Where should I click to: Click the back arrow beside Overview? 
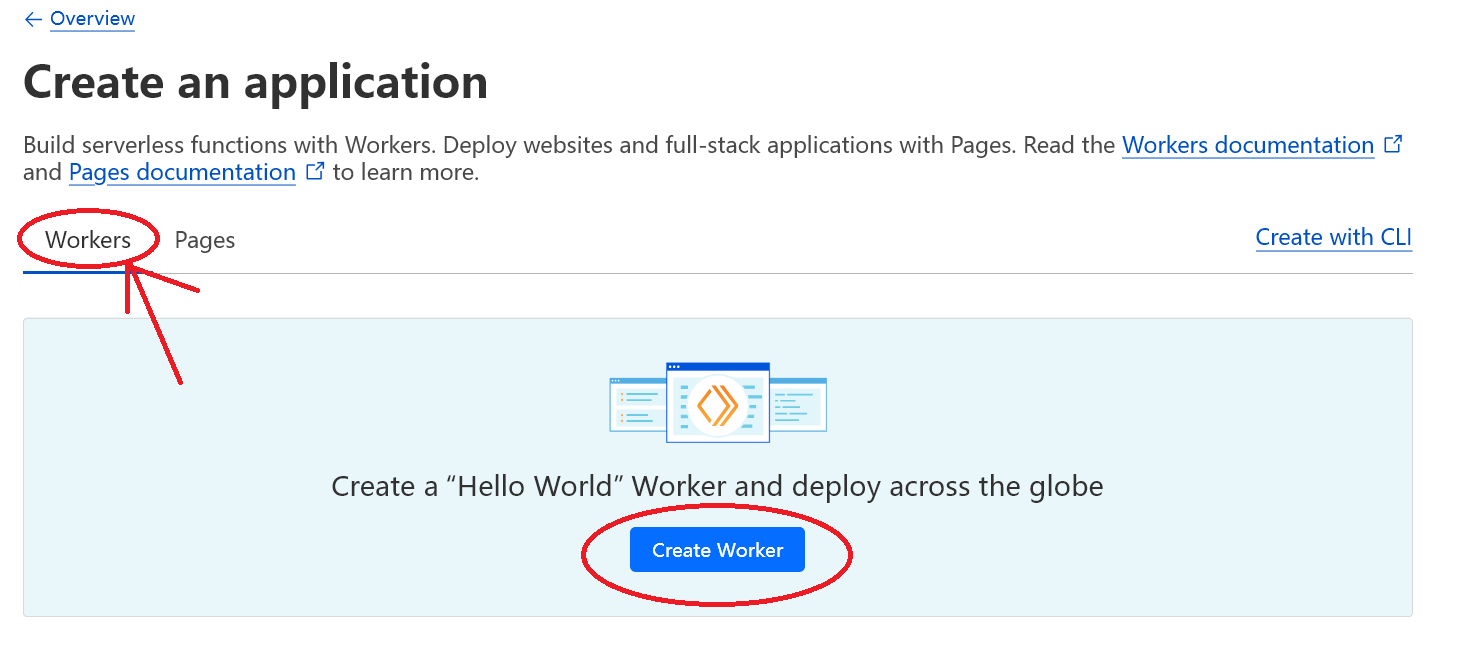click(33, 19)
